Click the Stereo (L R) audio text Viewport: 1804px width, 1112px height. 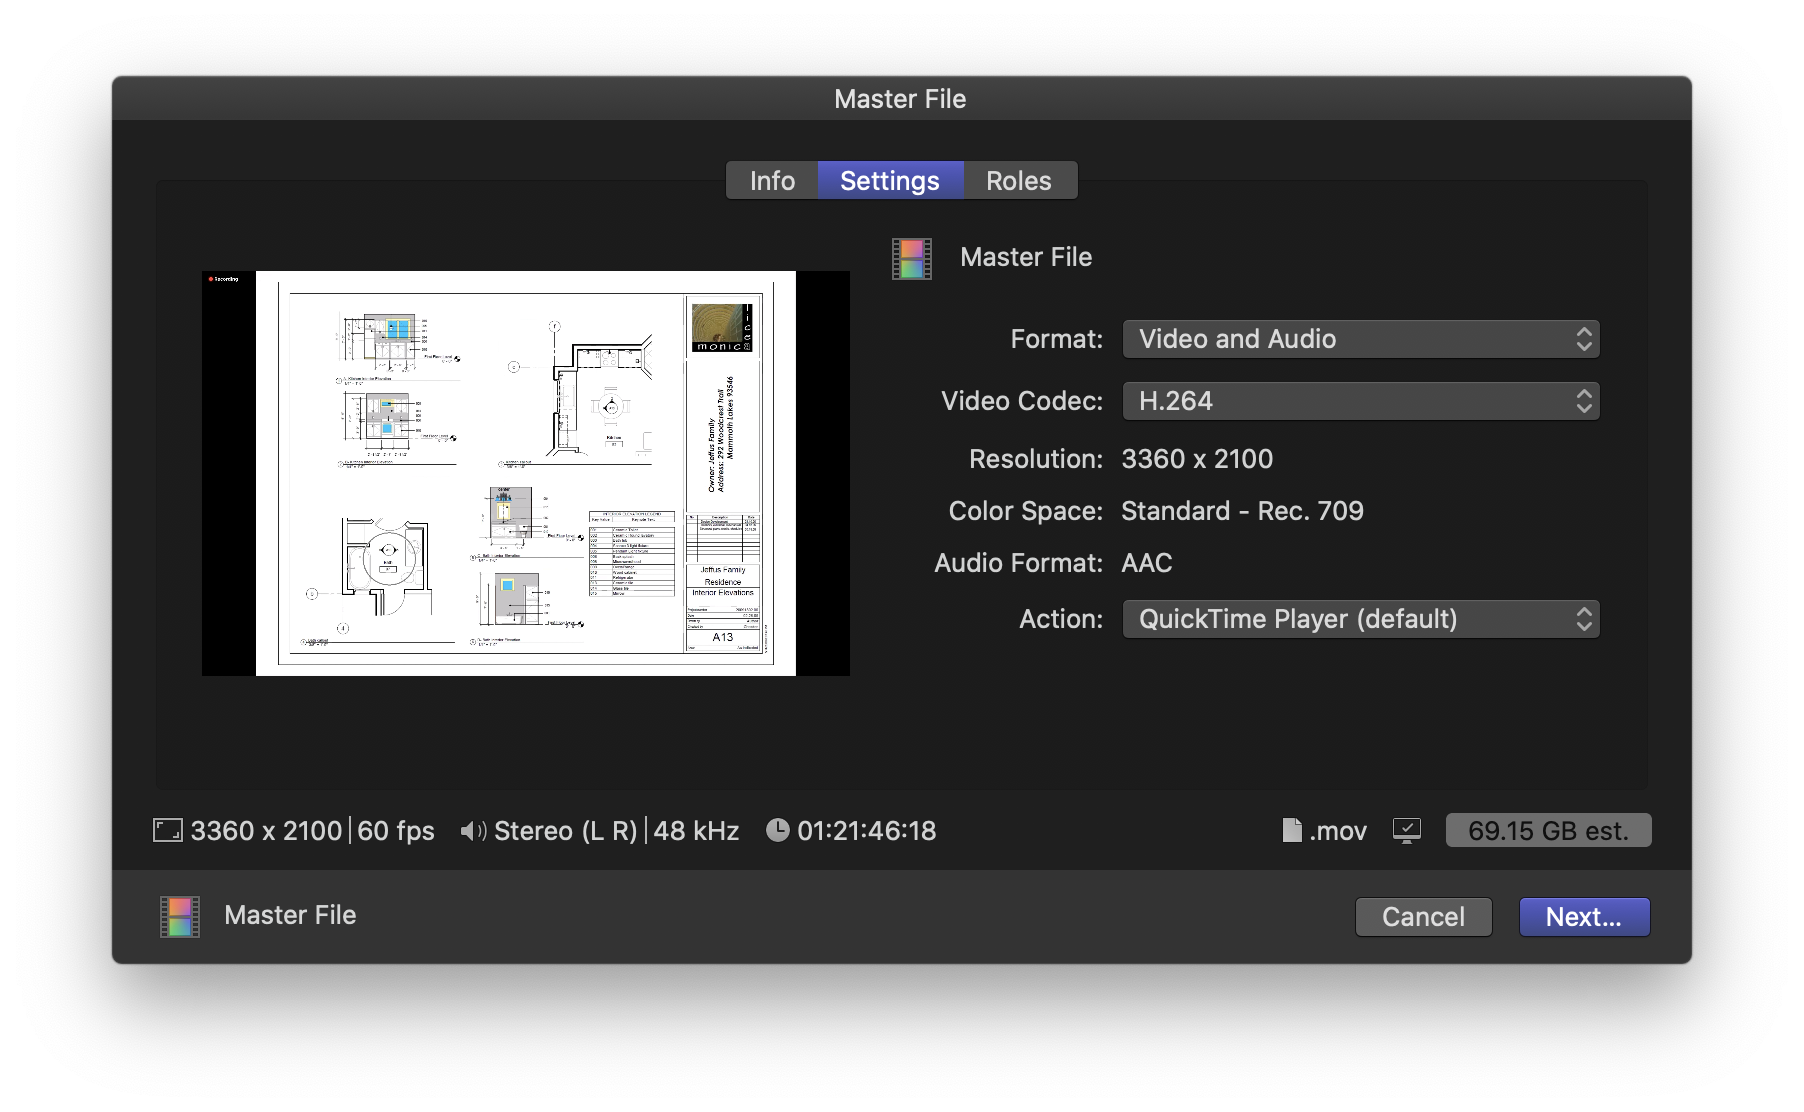pos(565,831)
